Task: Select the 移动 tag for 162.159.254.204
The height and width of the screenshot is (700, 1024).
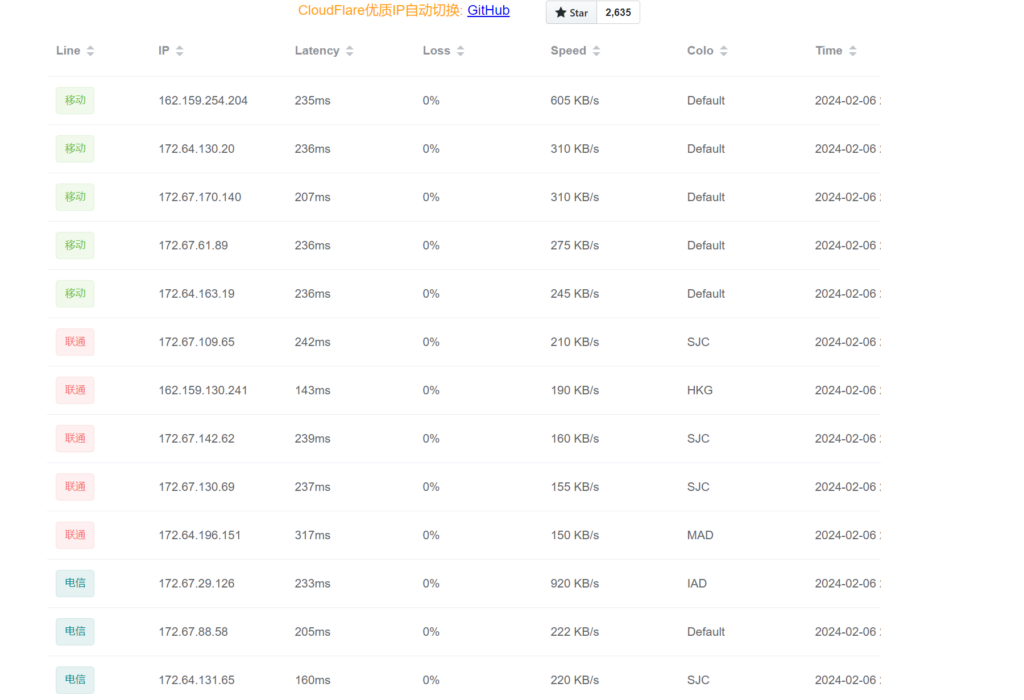Action: pos(75,101)
